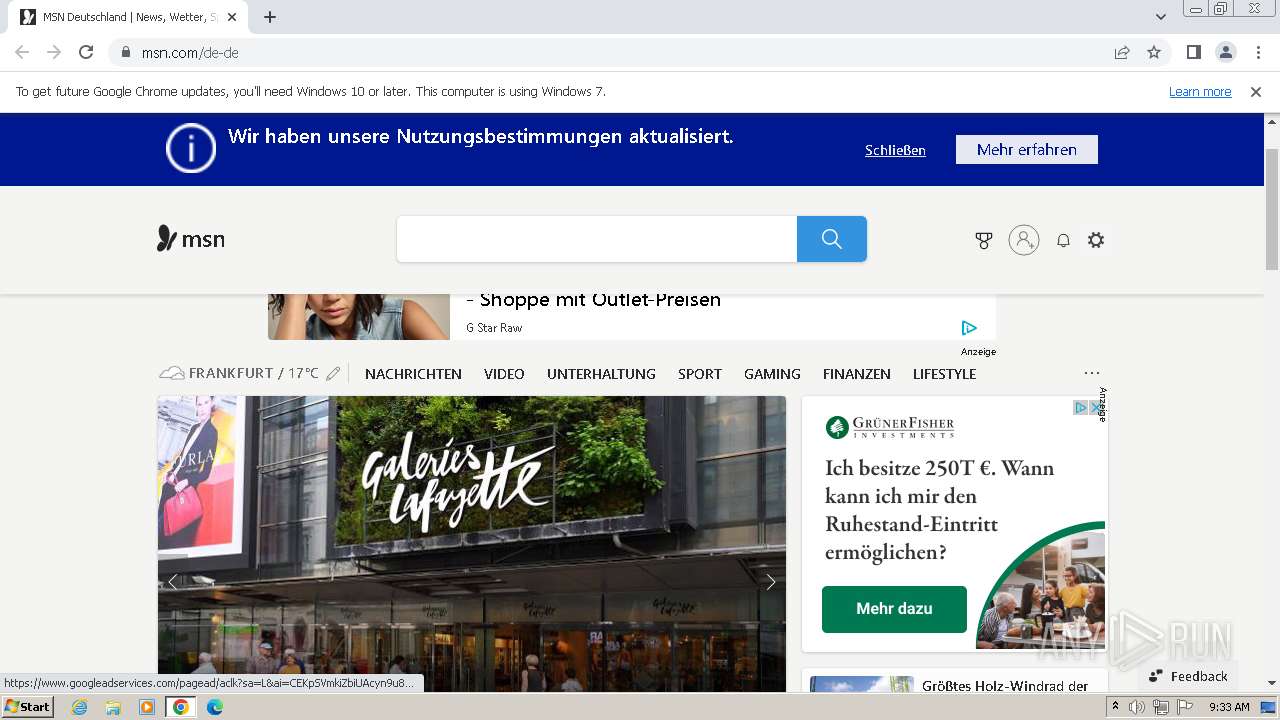Open Windows Media Player taskbar icon
The width and height of the screenshot is (1280, 720).
click(147, 707)
